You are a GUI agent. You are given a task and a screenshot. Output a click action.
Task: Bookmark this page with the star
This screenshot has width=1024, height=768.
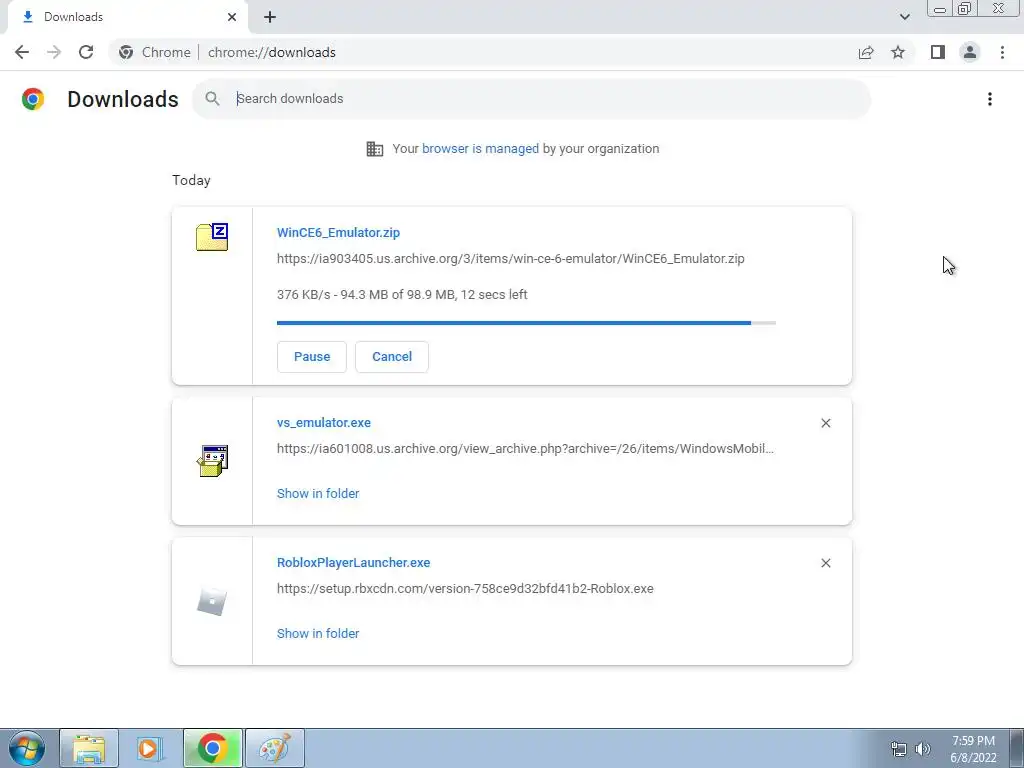pos(898,52)
